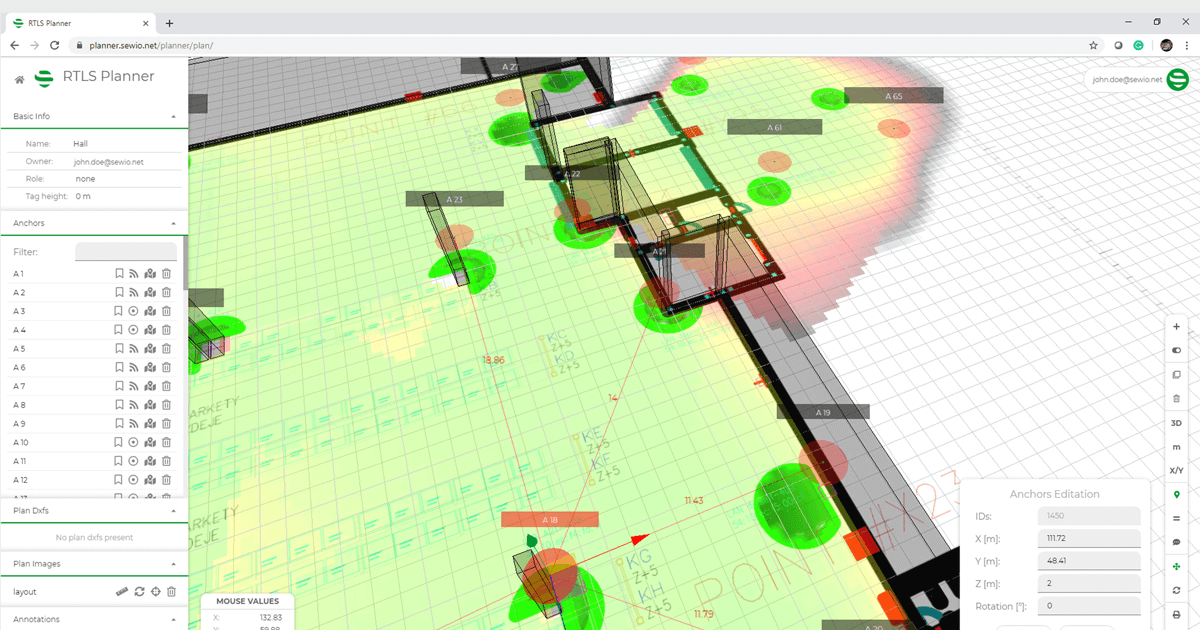Enable signal broadcast for anchor A 2
The height and width of the screenshot is (630, 1200).
click(134, 292)
